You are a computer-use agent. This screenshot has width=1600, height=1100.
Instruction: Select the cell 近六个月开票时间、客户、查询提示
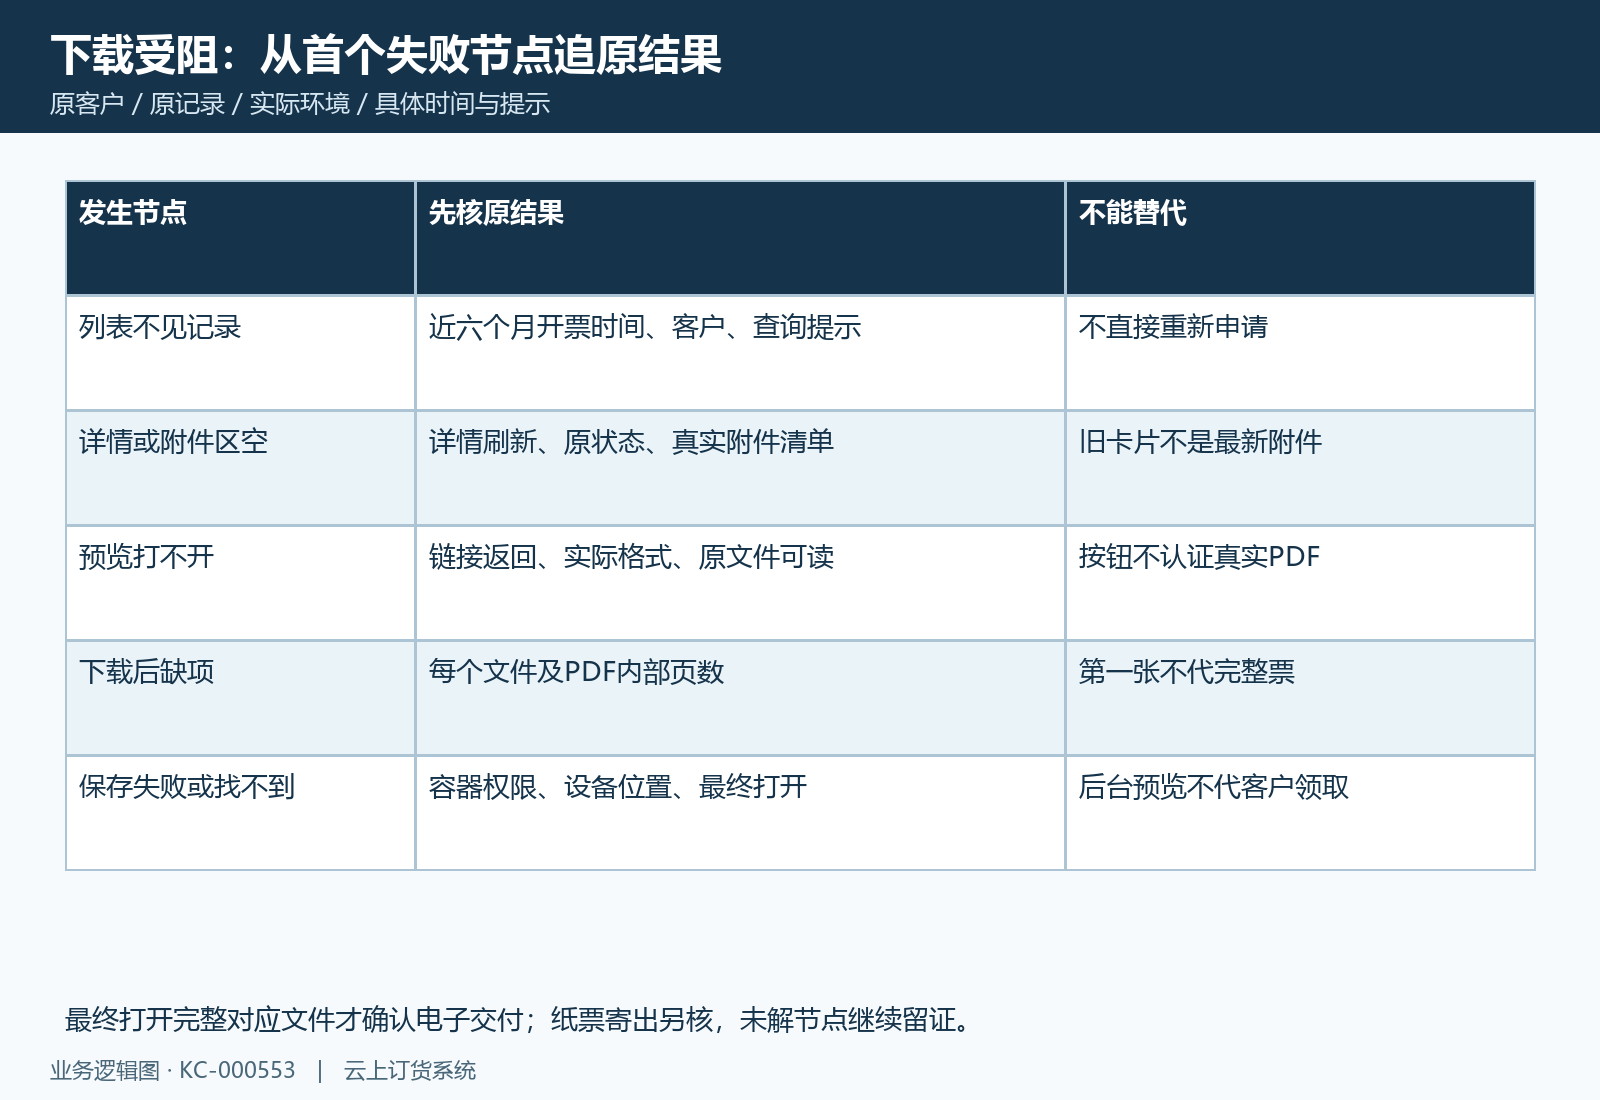point(740,353)
